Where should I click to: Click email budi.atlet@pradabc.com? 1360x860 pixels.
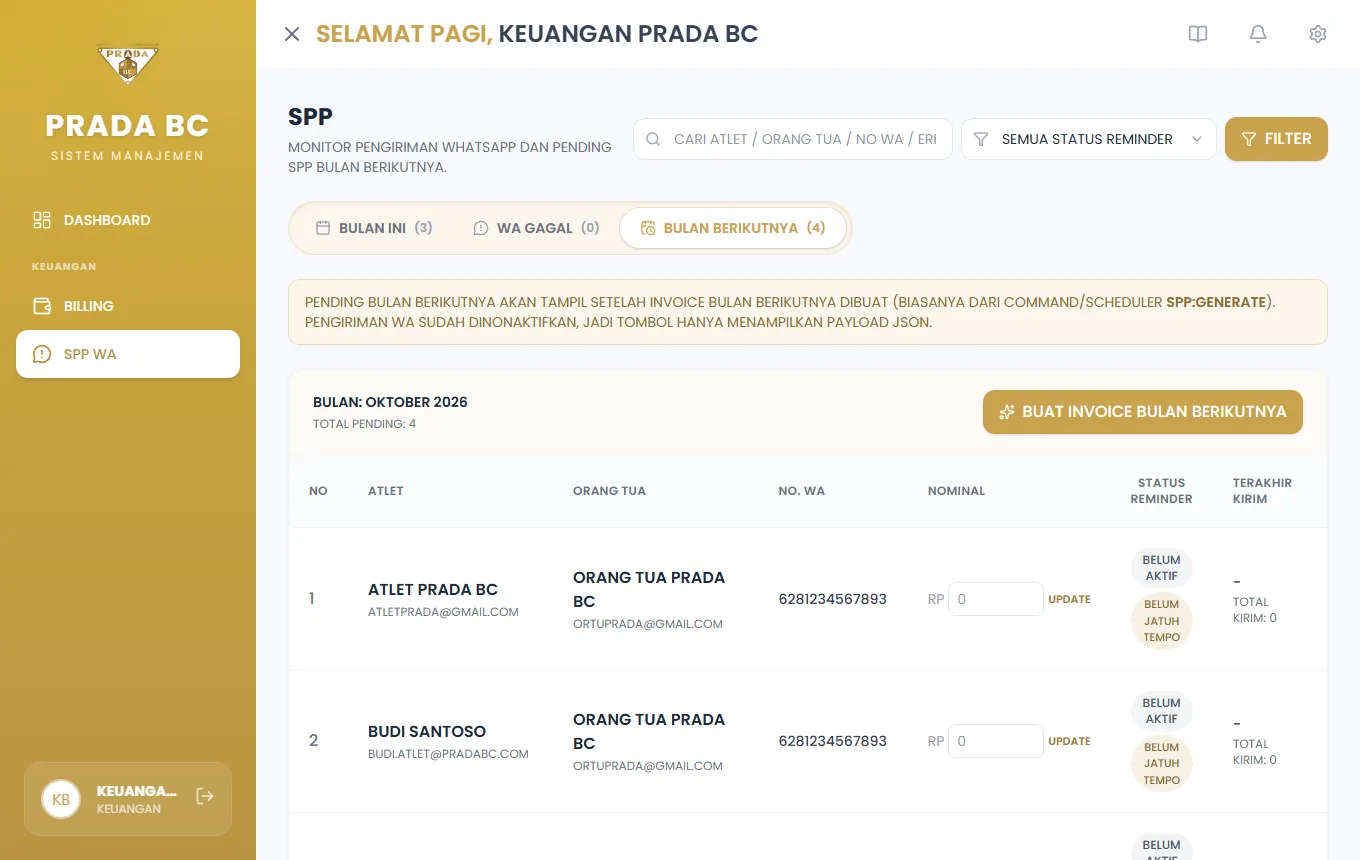point(448,754)
